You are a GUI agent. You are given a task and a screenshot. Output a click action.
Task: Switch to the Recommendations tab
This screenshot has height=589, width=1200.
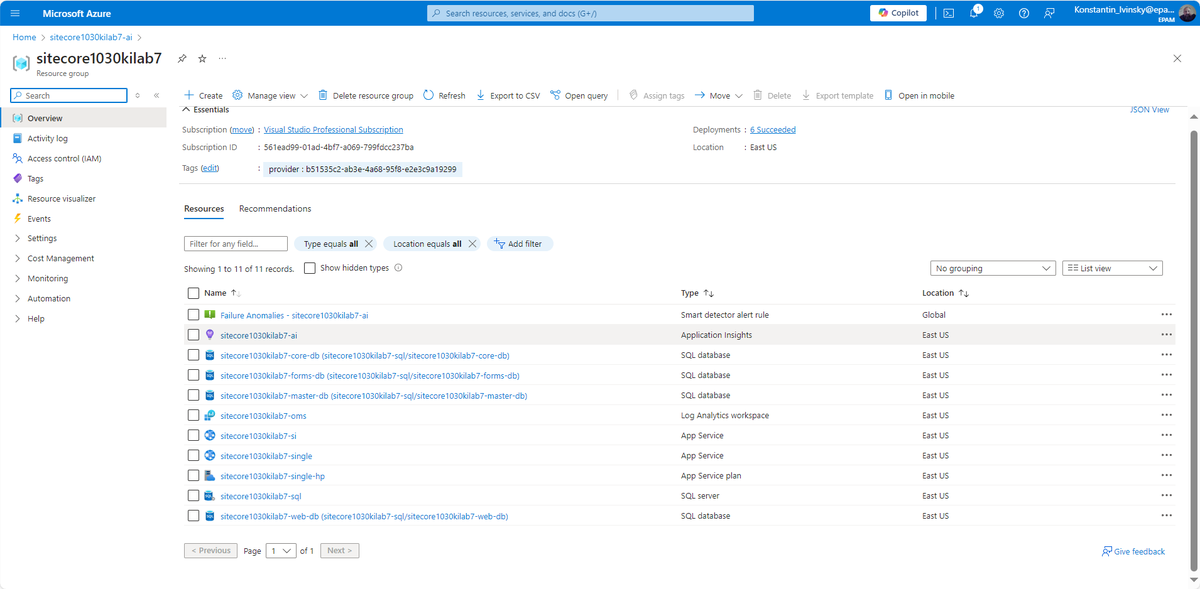(277, 208)
